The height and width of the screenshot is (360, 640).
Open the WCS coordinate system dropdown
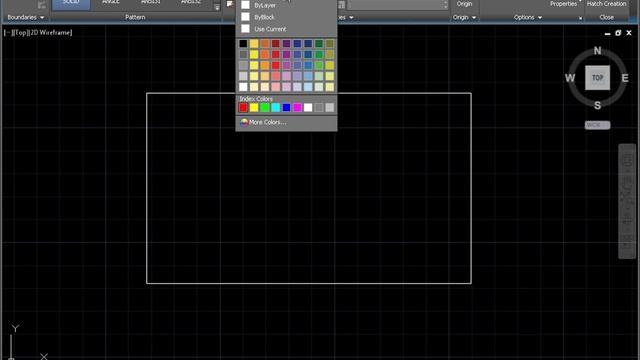(x=598, y=125)
